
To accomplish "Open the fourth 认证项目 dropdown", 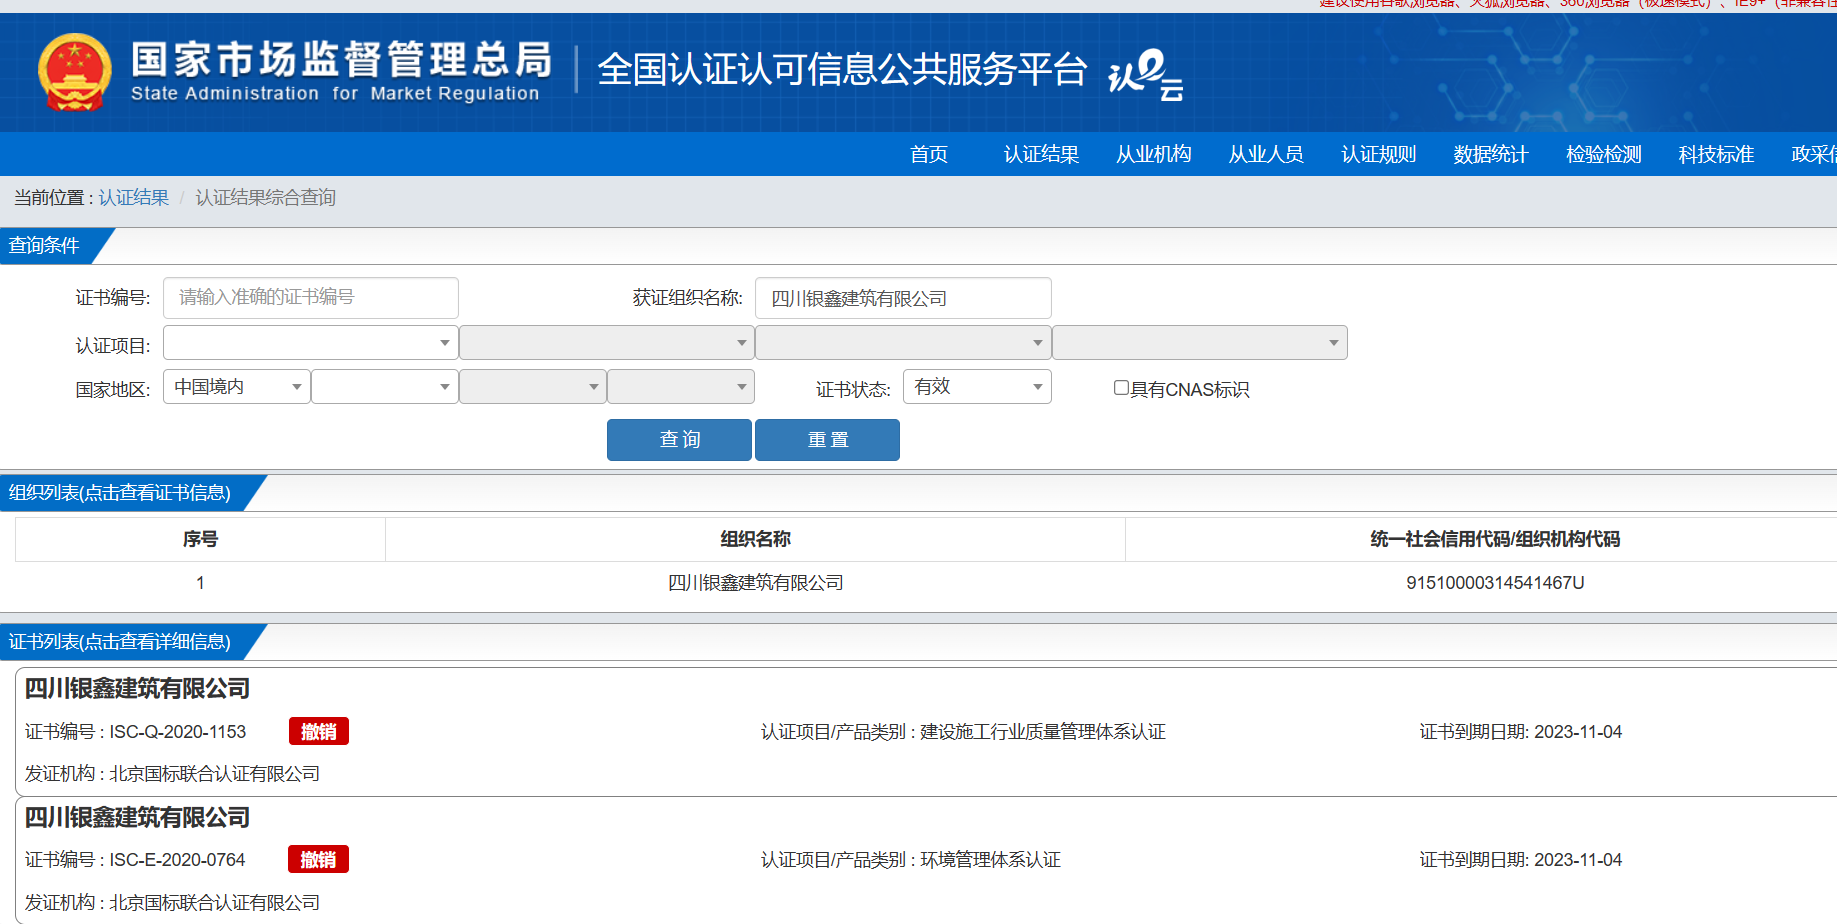I will 1200,343.
